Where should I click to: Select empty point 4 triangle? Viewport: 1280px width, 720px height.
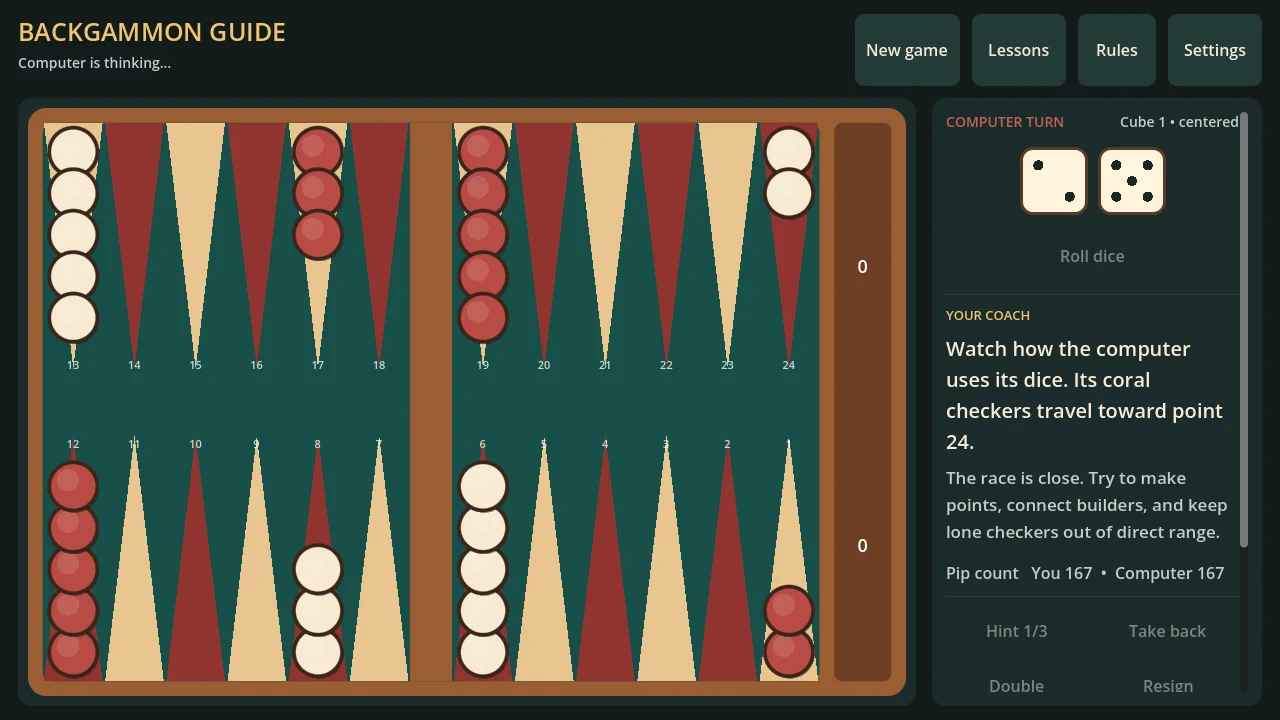point(605,563)
